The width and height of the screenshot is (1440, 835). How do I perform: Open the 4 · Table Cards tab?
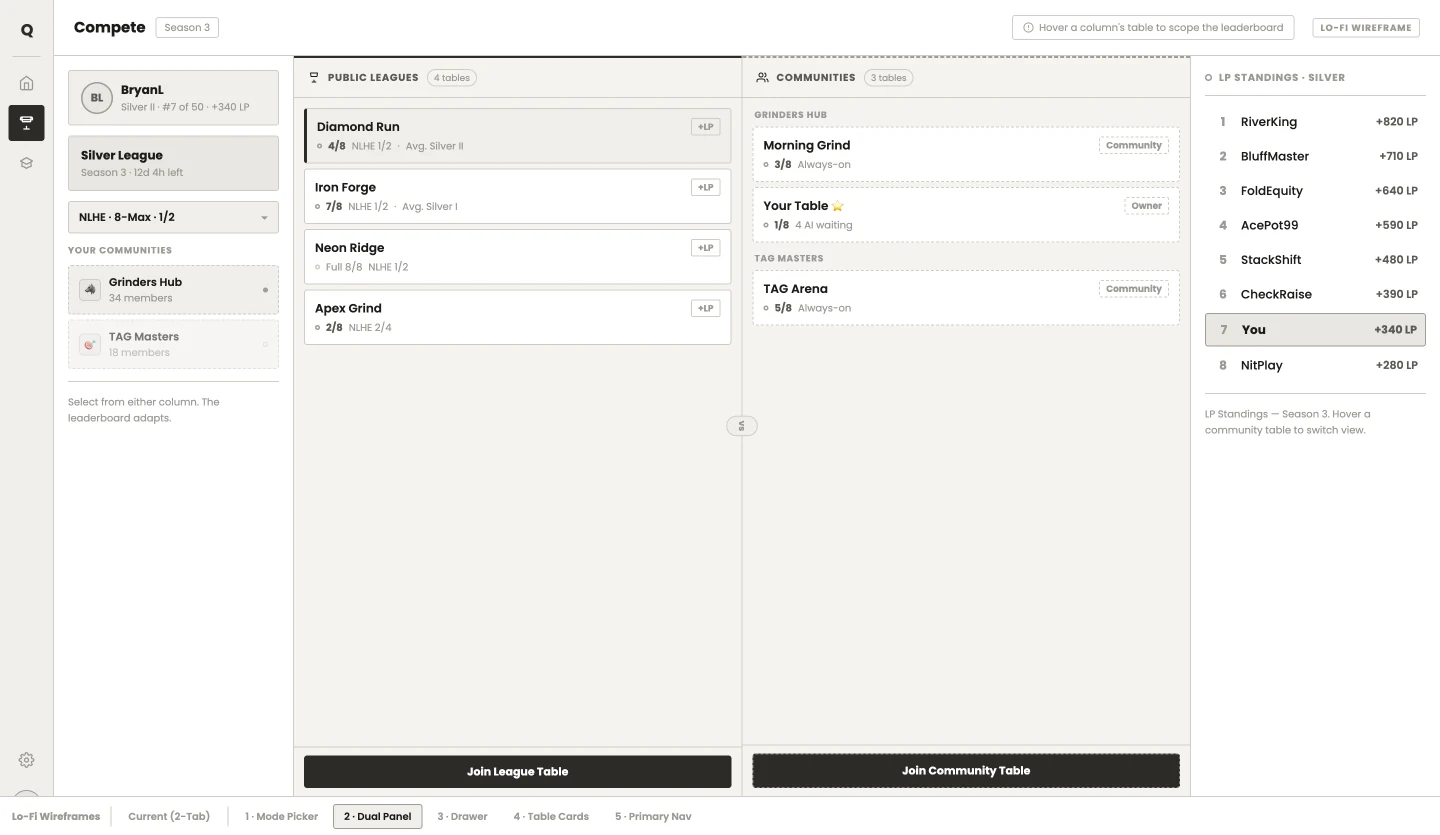(x=551, y=816)
